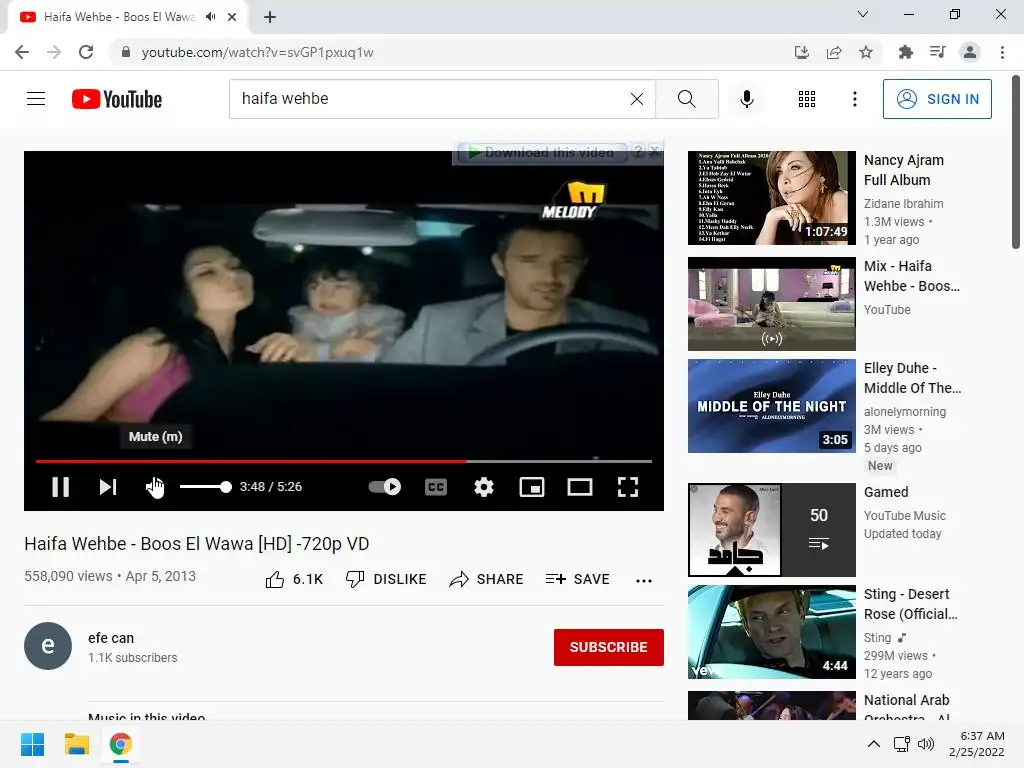Show hidden system tray icons

click(874, 744)
